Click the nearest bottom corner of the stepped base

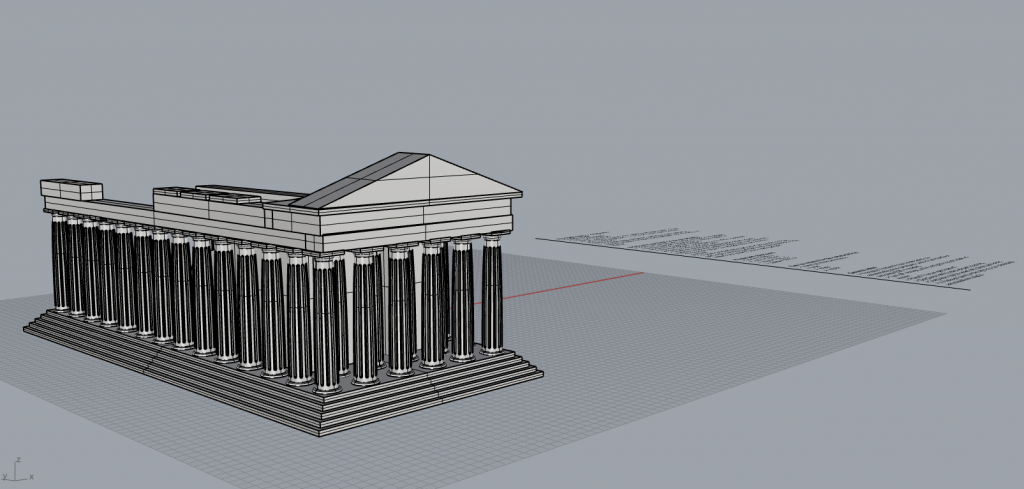tap(318, 432)
